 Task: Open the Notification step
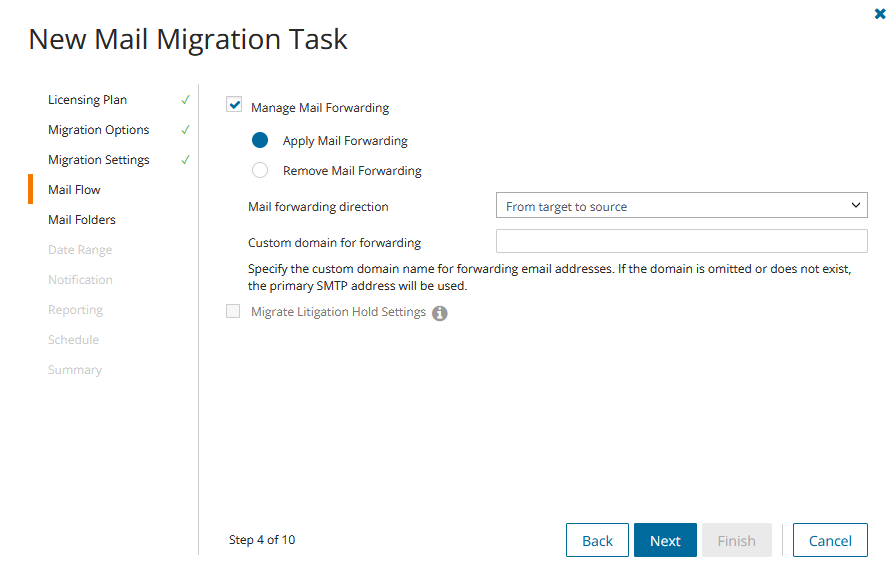(80, 280)
